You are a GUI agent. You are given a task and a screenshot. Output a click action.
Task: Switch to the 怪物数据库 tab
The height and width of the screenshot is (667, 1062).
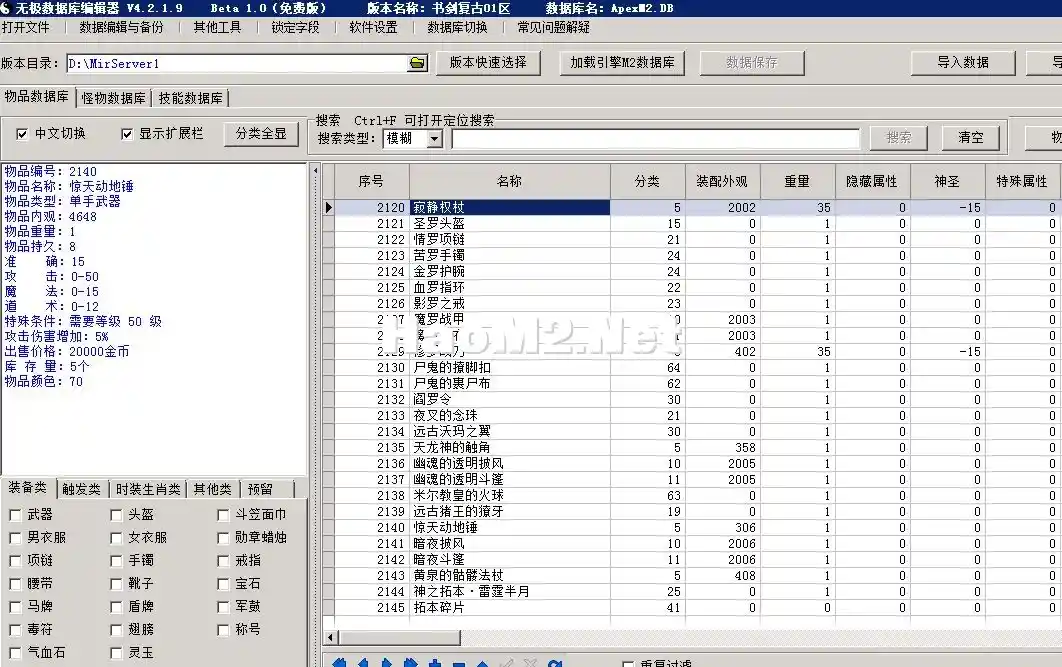[x=114, y=98]
